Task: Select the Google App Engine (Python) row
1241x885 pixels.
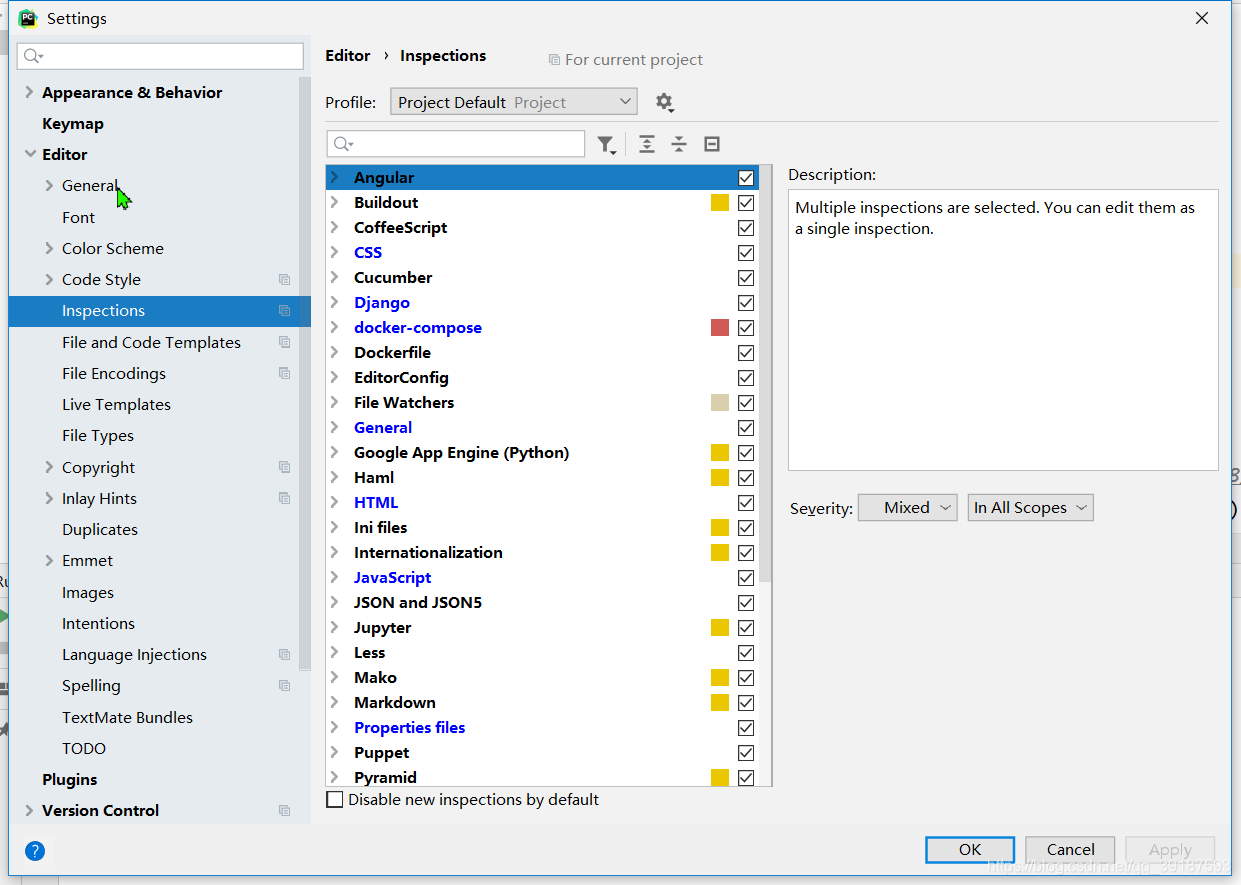Action: [542, 452]
